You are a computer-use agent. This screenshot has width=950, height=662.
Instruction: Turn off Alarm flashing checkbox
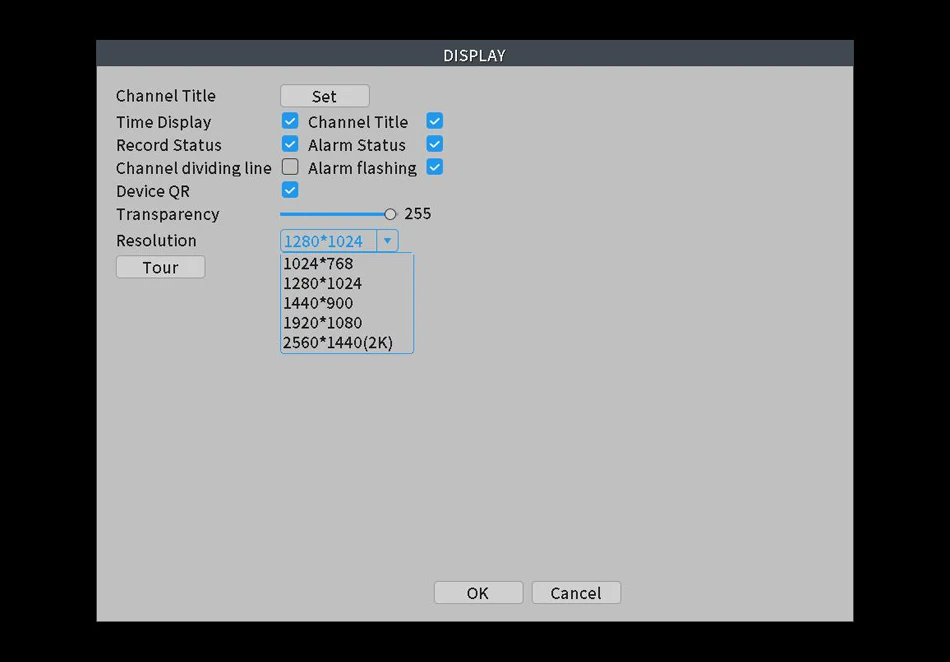point(434,167)
